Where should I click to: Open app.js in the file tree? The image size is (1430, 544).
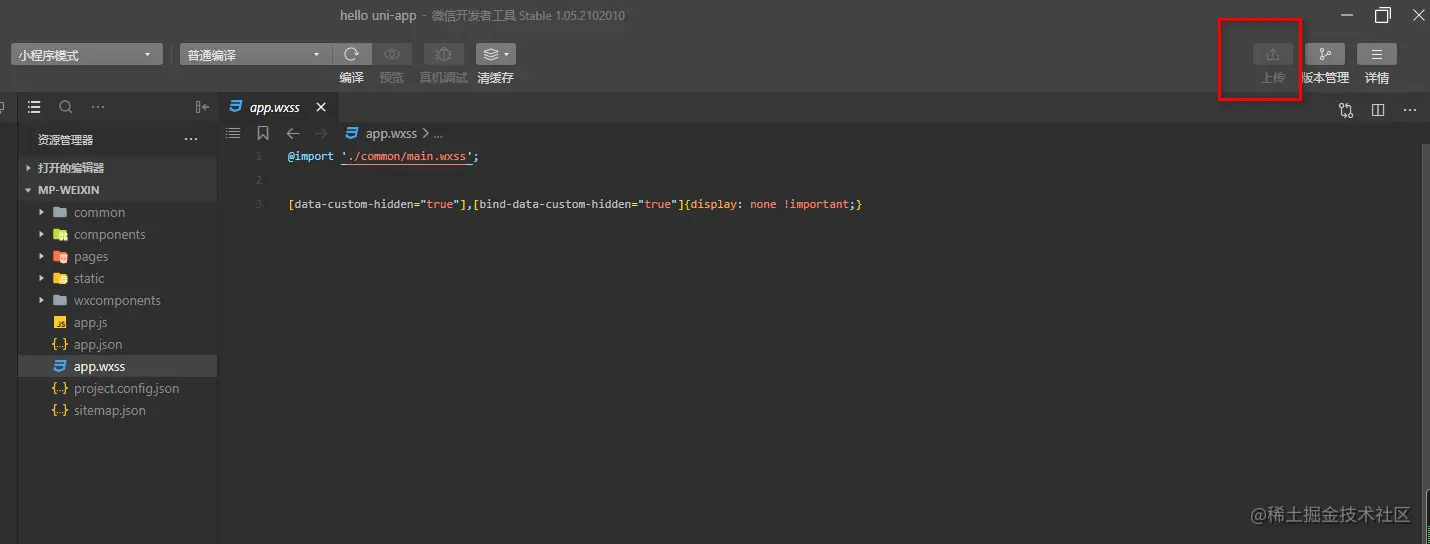pyautogui.click(x=117, y=322)
